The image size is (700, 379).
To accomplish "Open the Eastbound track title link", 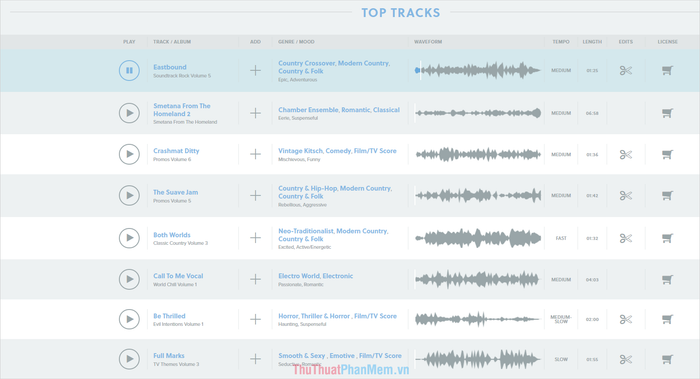I will 170,67.
